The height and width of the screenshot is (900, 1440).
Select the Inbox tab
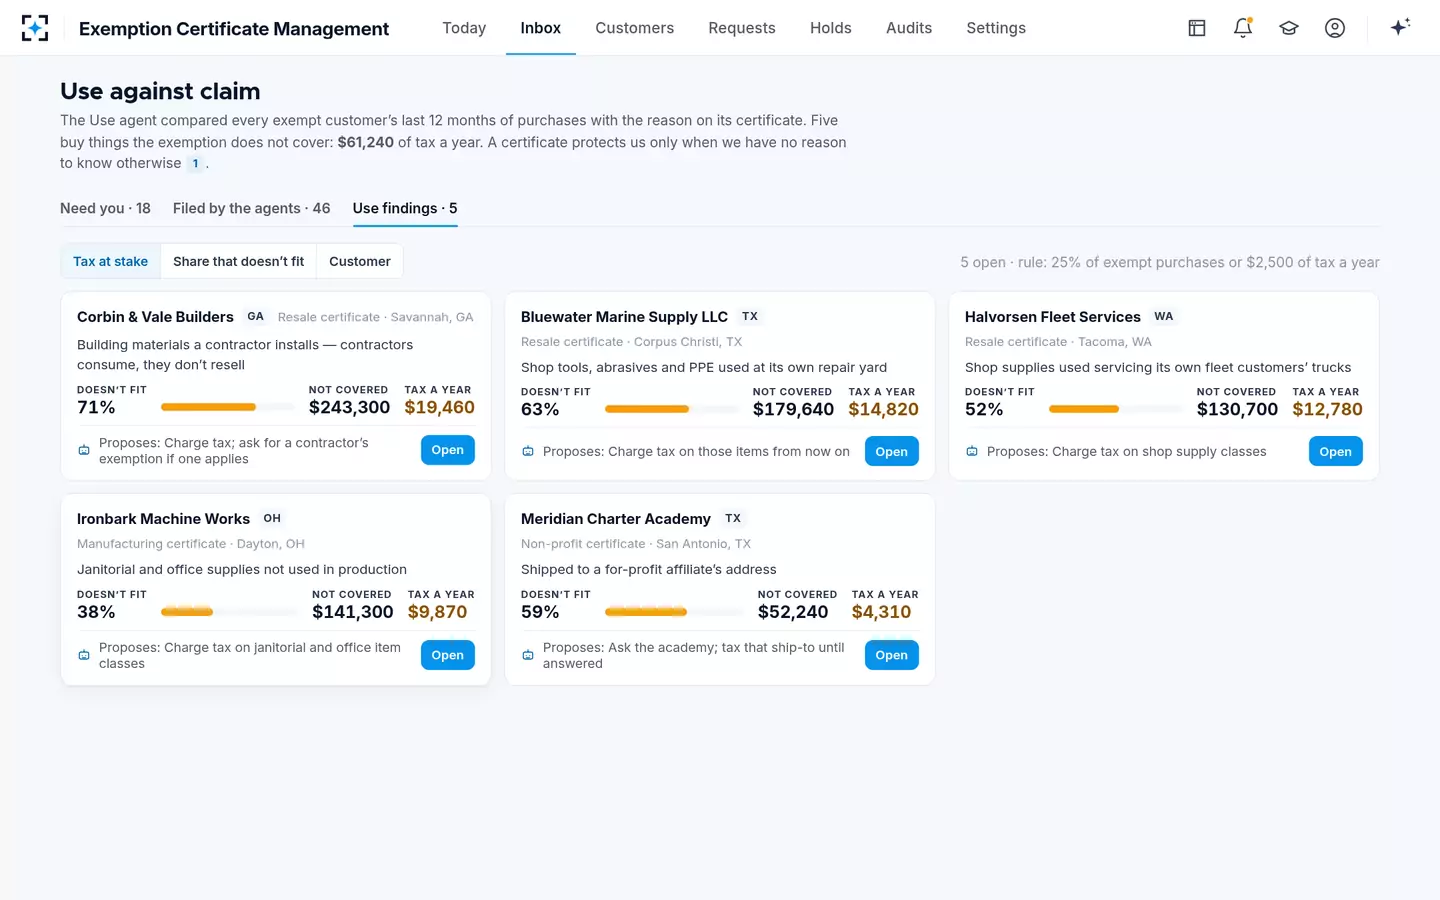(x=541, y=28)
